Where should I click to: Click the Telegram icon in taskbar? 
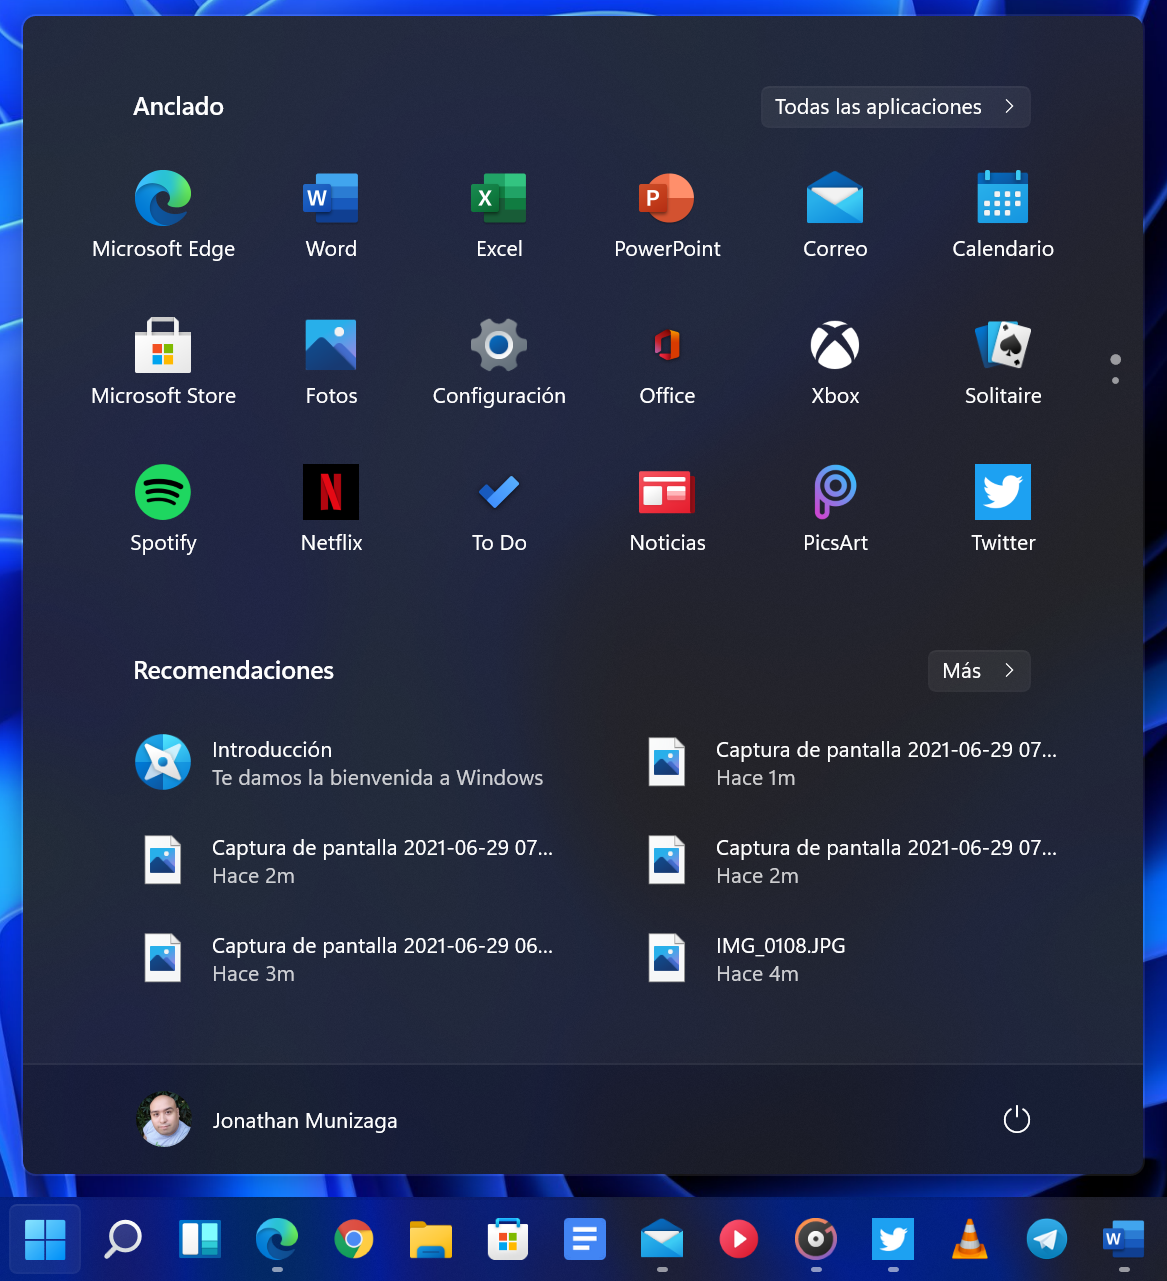coord(1046,1240)
